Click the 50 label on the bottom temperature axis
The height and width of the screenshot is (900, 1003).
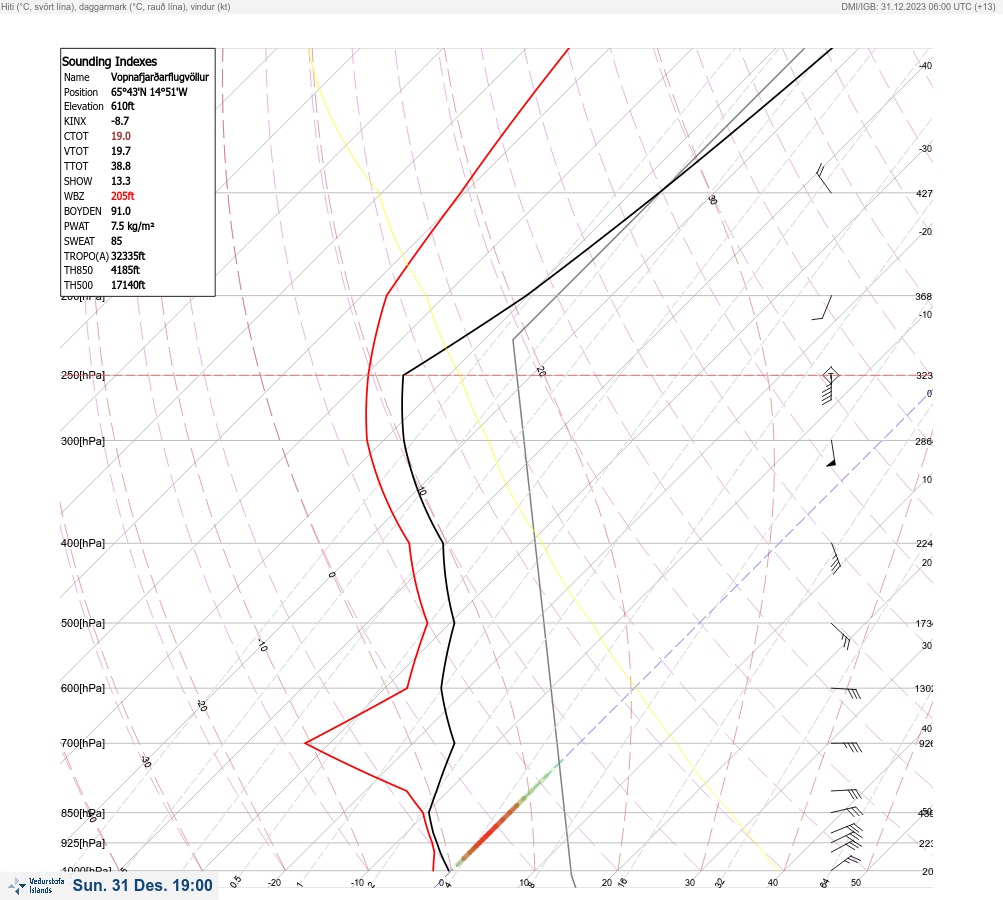point(856,883)
